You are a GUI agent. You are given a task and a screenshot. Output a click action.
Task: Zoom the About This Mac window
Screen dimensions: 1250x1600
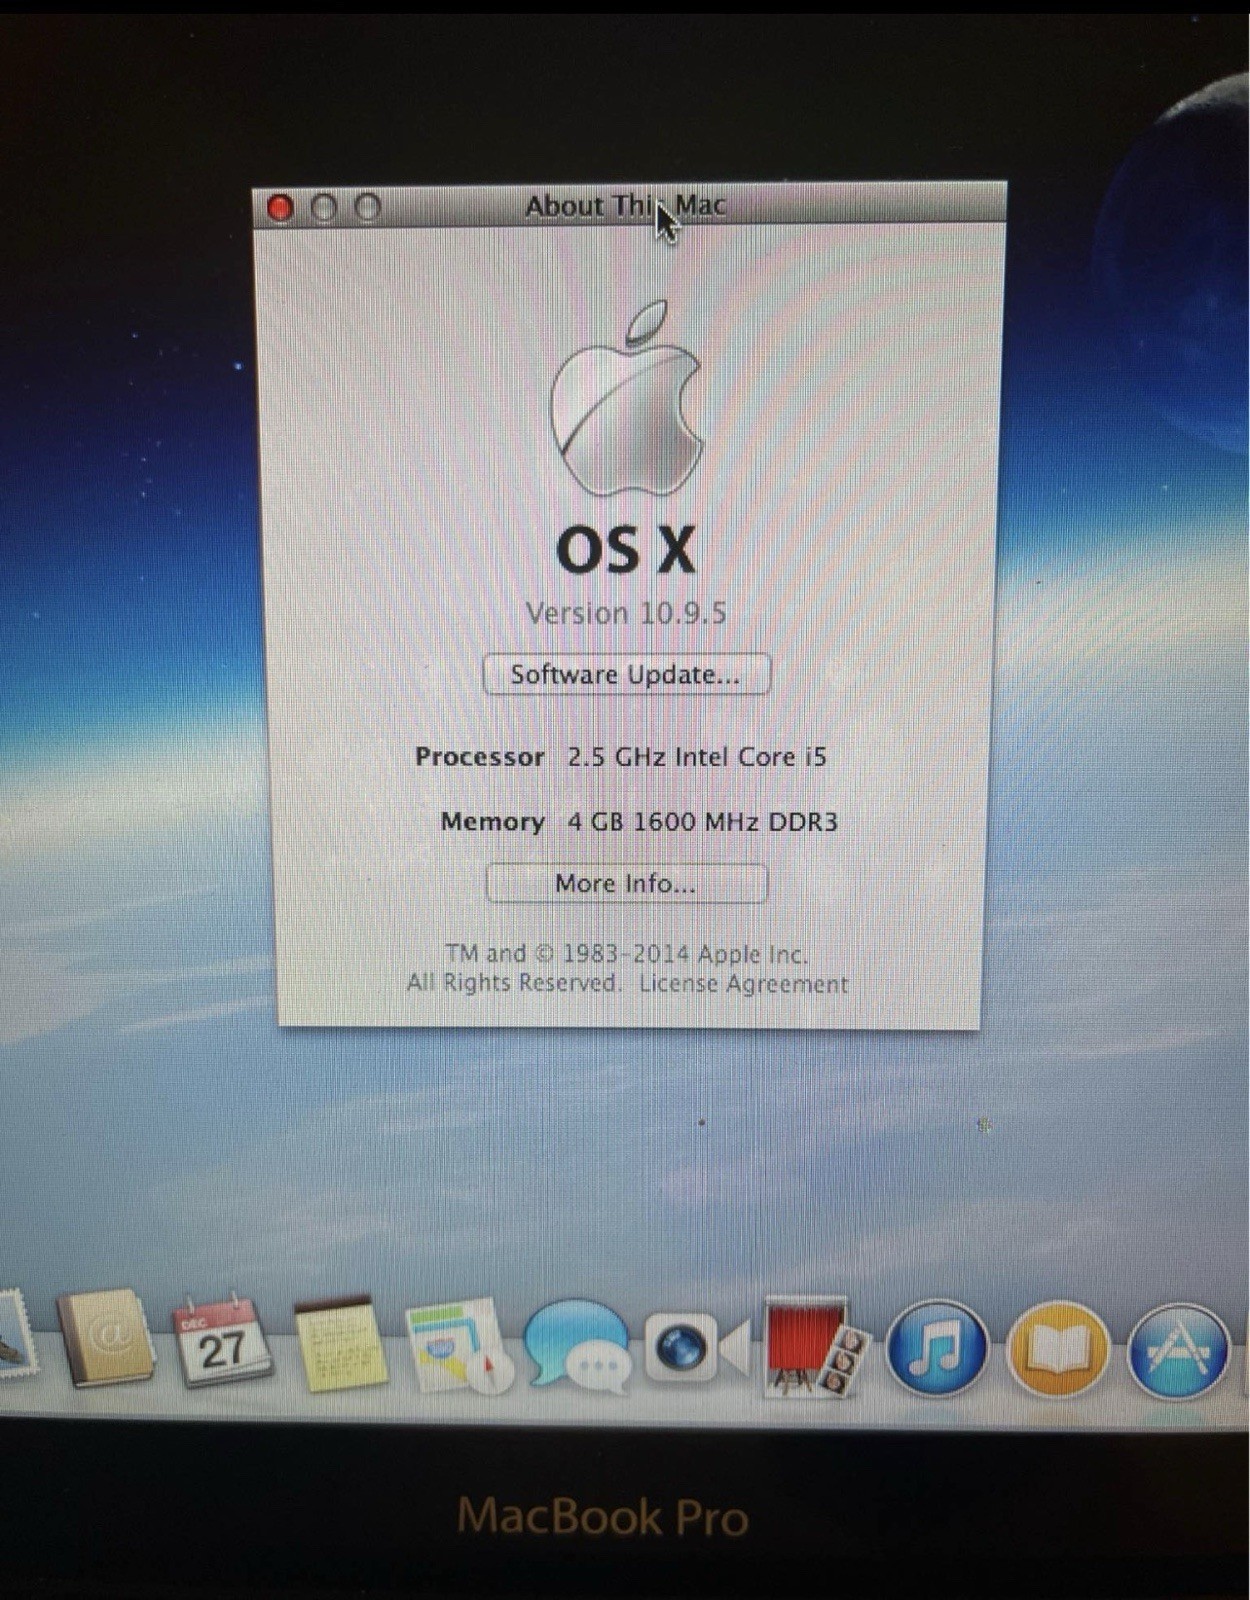368,207
